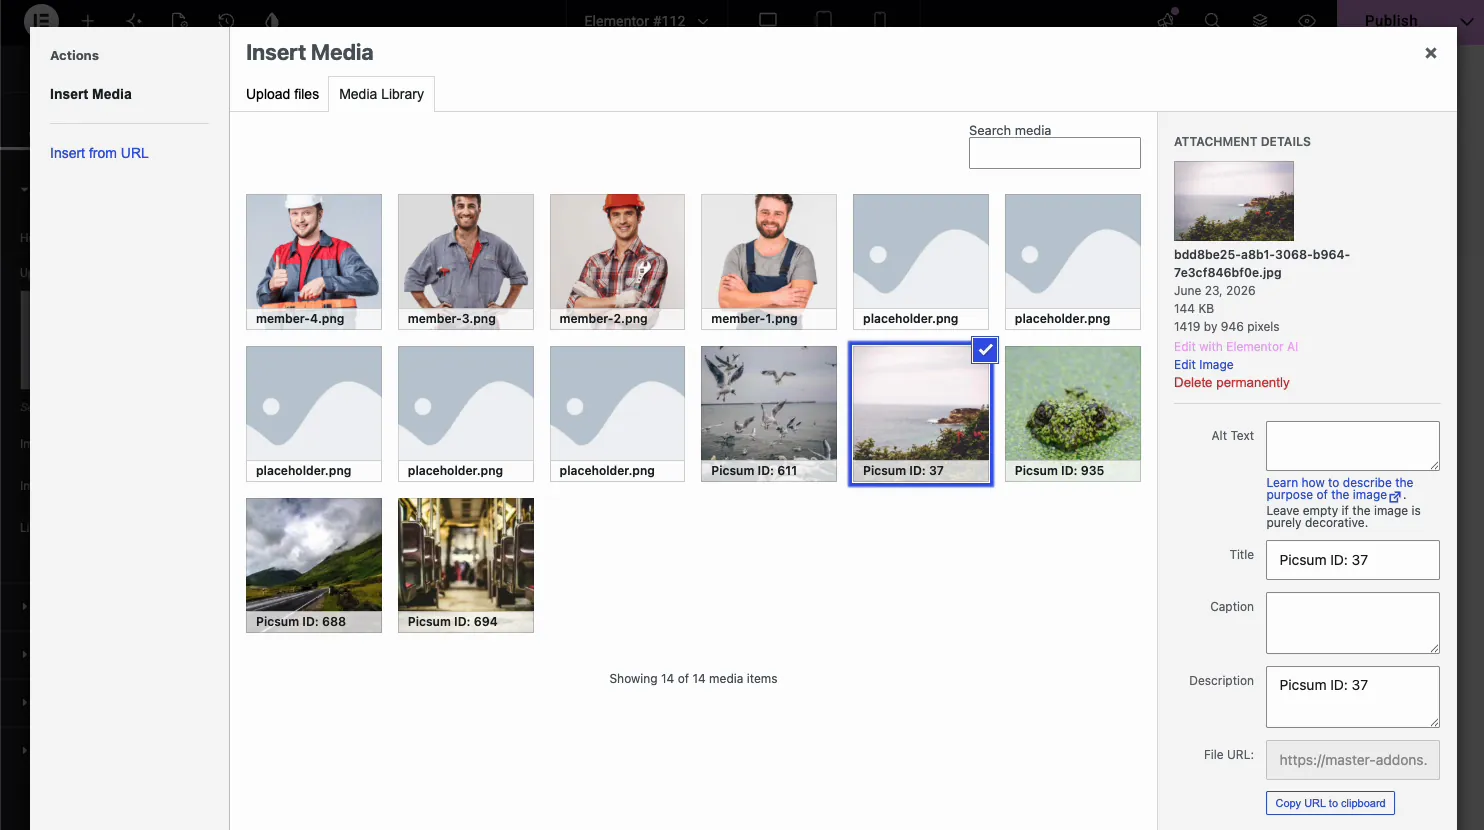The height and width of the screenshot is (830, 1484).
Task: Click the Preview eye icon
Action: [1307, 20]
